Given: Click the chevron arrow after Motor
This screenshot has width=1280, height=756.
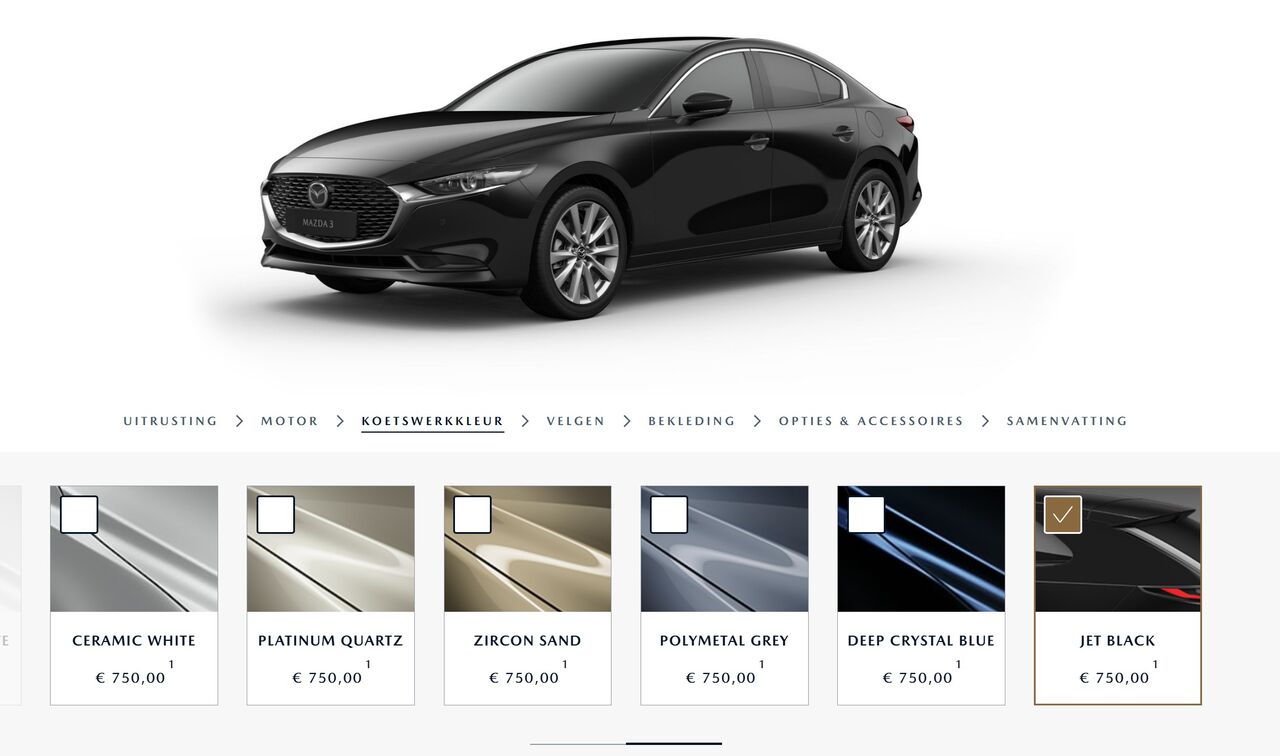Looking at the screenshot, I should tap(340, 421).
